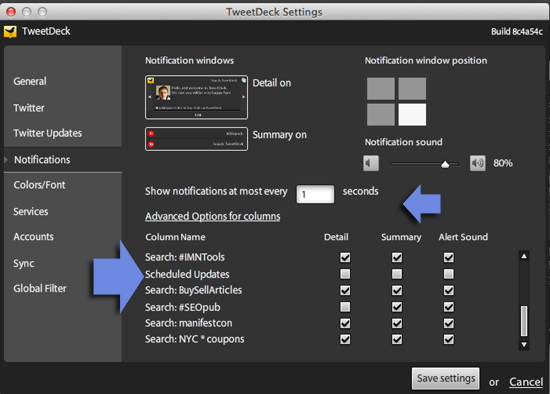Viewport: 550px width, 394px height.
Task: Click the Save settings button
Action: [445, 378]
